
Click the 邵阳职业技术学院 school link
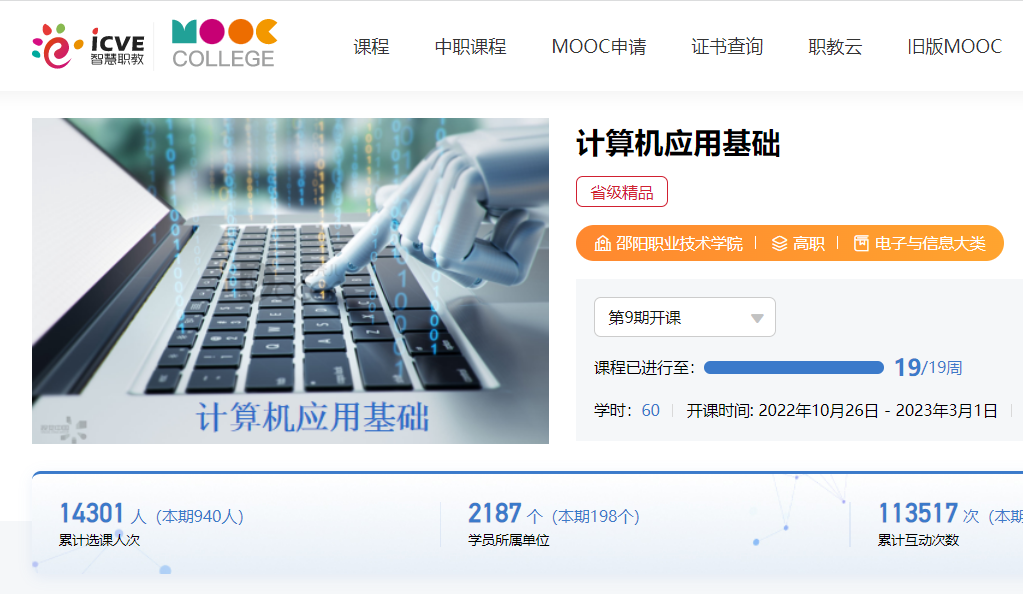679,243
